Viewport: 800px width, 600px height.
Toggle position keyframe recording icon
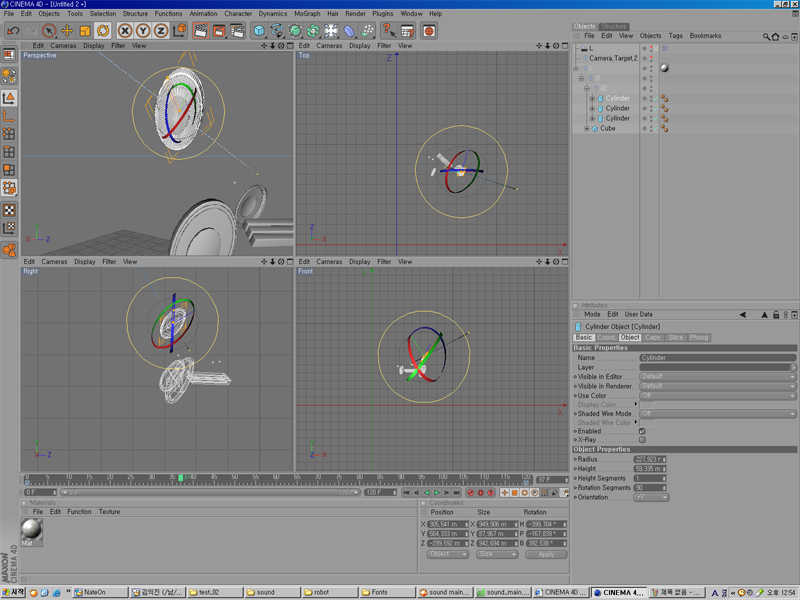point(505,493)
